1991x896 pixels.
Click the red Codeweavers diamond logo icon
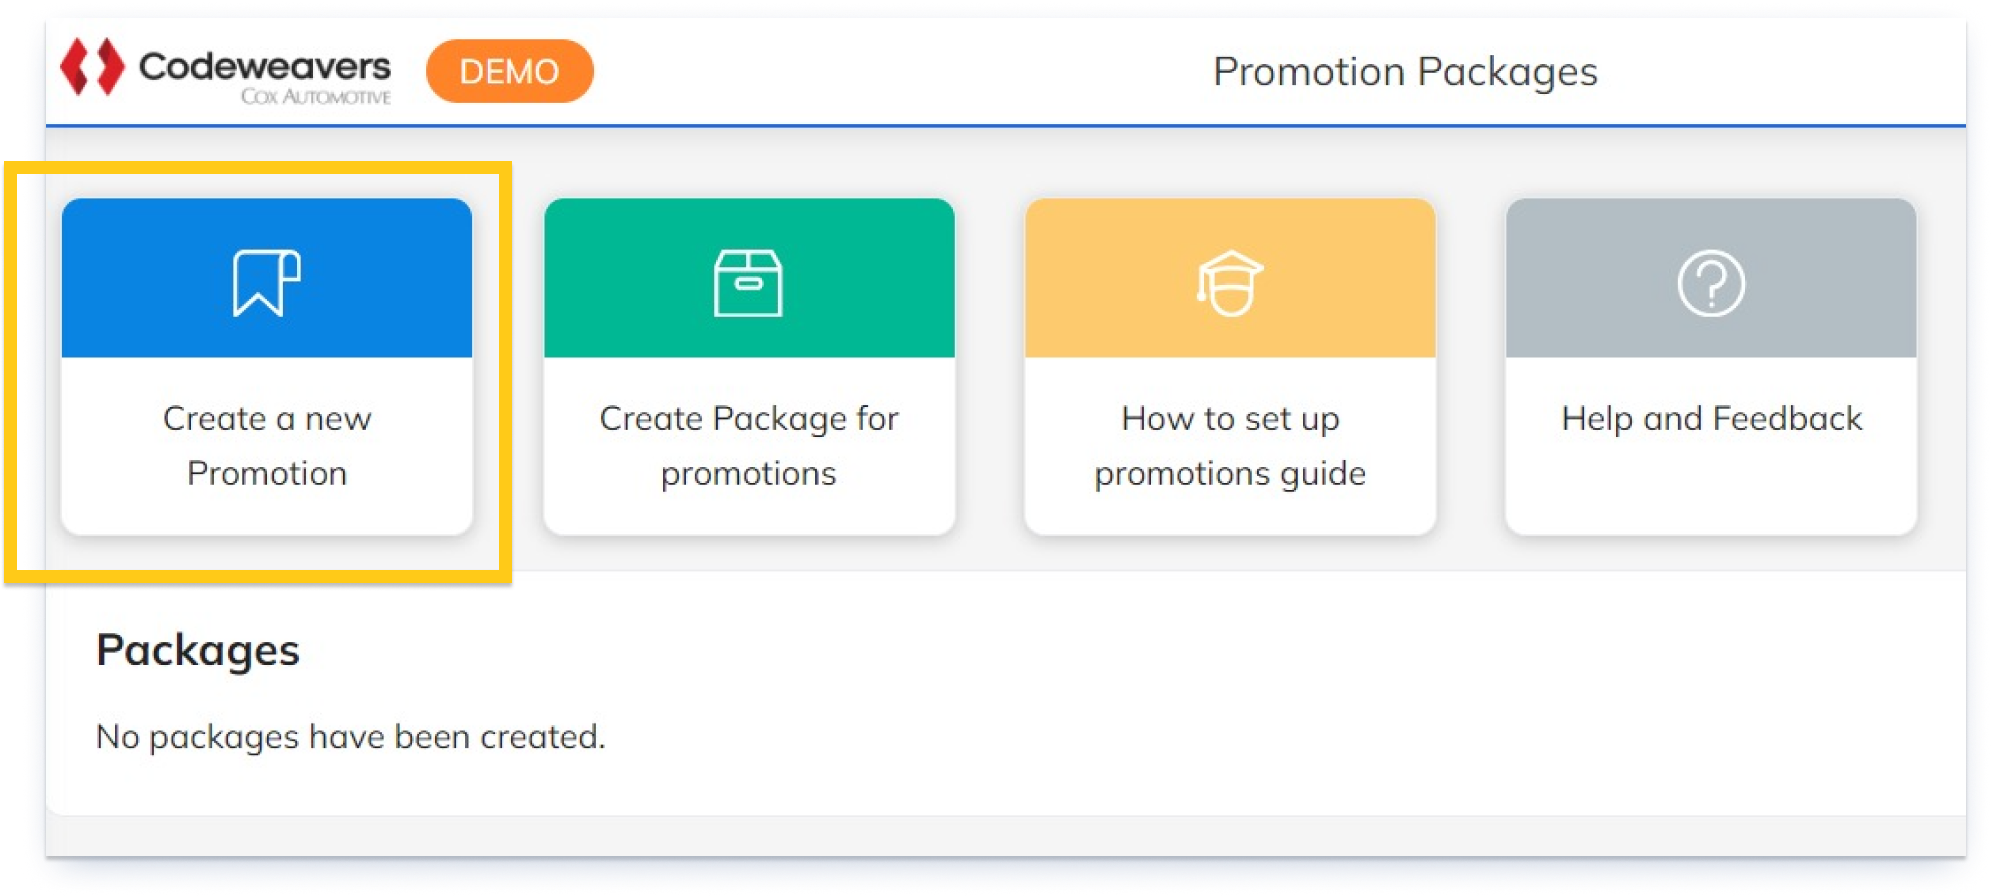pyautogui.click(x=92, y=68)
